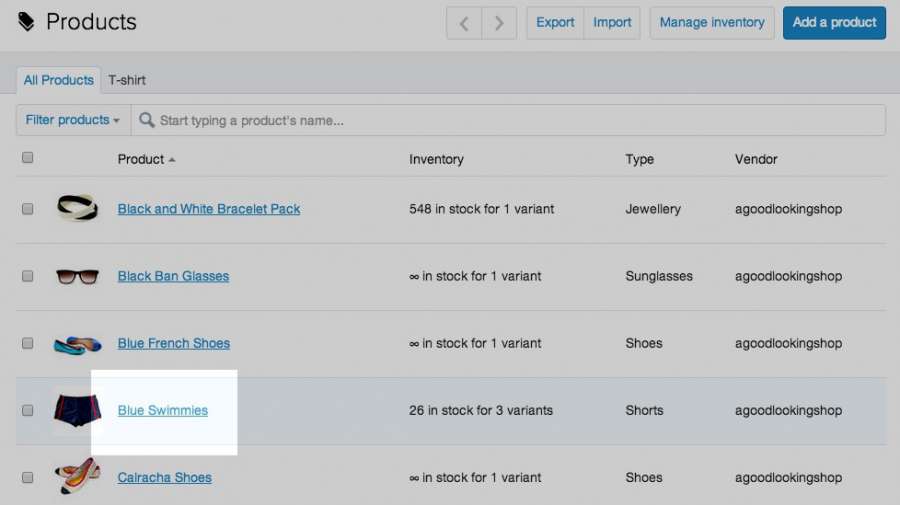Switch to the T-shirt tab

coord(127,80)
